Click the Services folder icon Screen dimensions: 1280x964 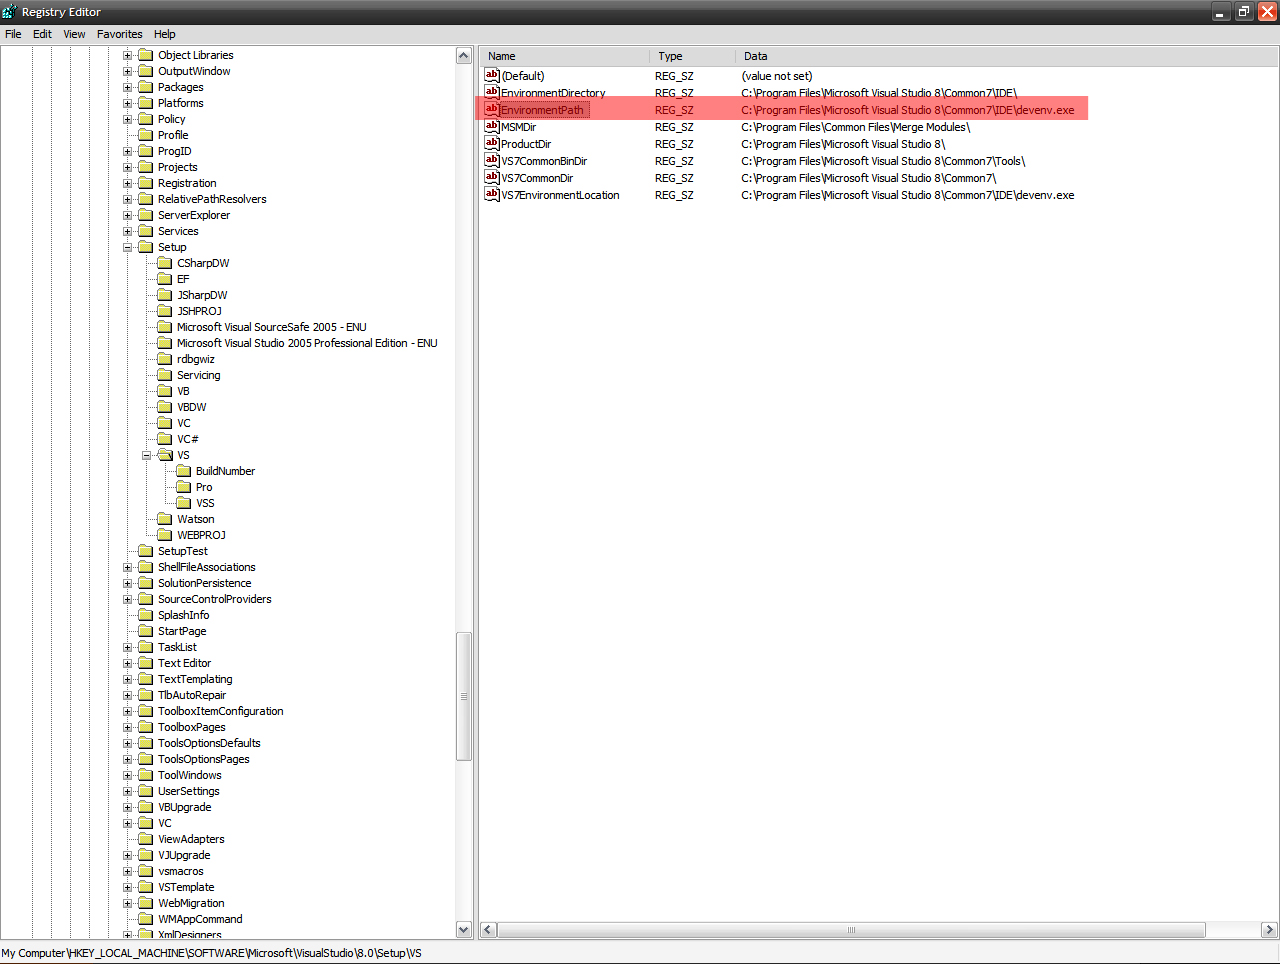pos(146,231)
